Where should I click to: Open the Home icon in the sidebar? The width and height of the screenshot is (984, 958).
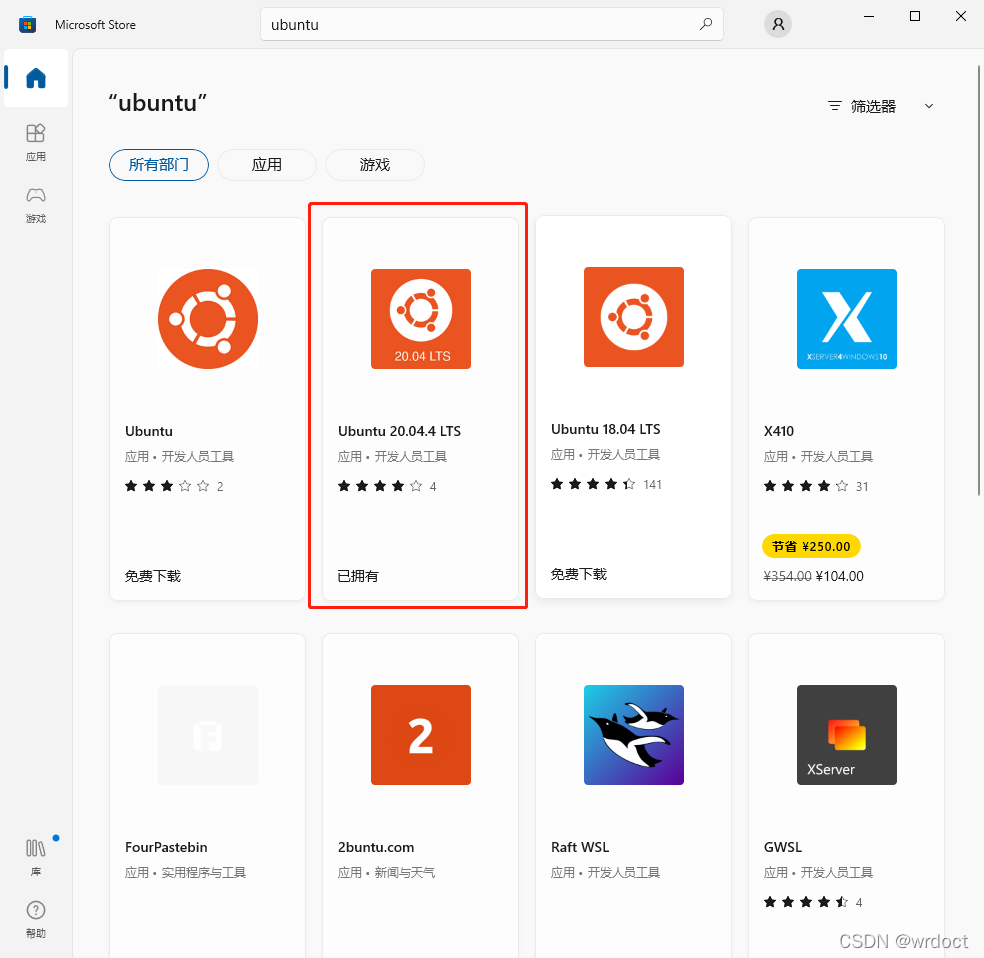35,79
